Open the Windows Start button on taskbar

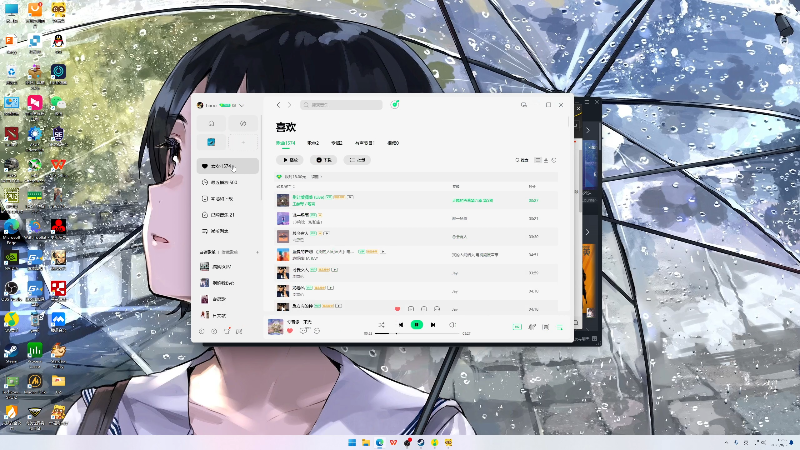(x=352, y=442)
